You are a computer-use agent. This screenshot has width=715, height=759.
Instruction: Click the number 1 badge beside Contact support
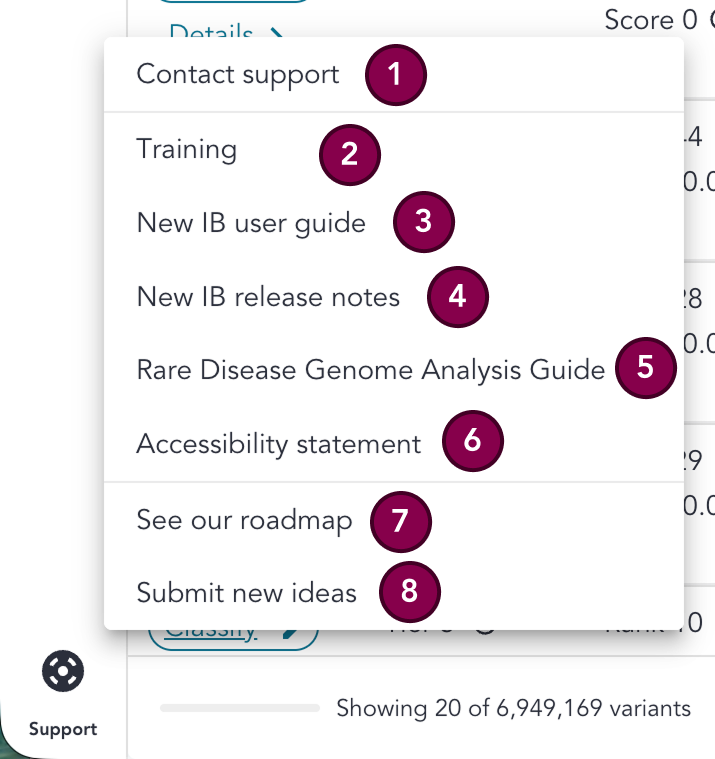click(396, 77)
